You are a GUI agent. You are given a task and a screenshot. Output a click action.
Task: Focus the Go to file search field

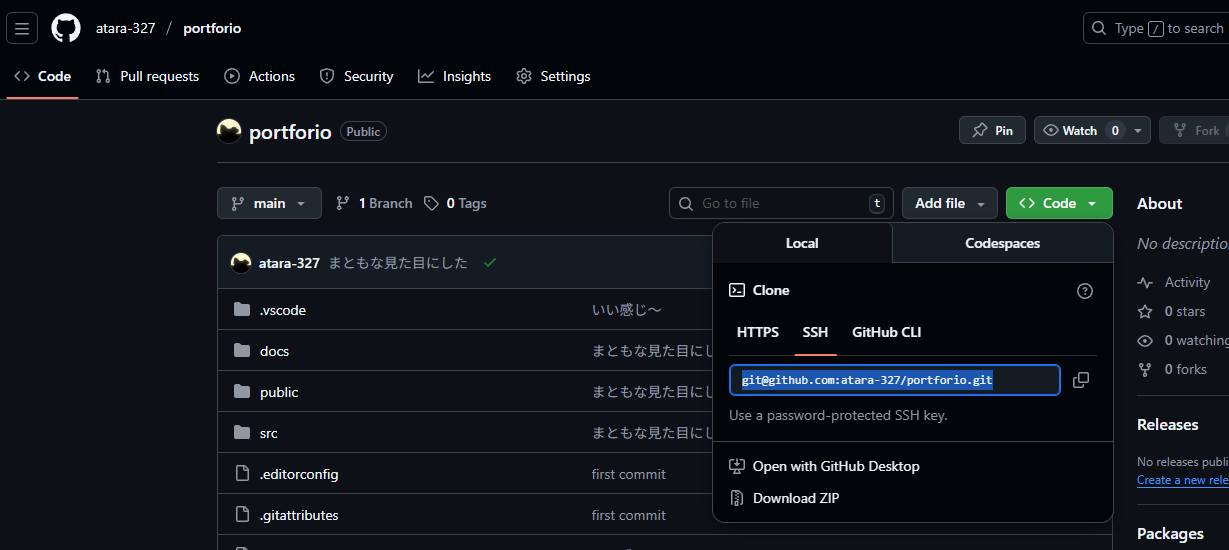[781, 203]
